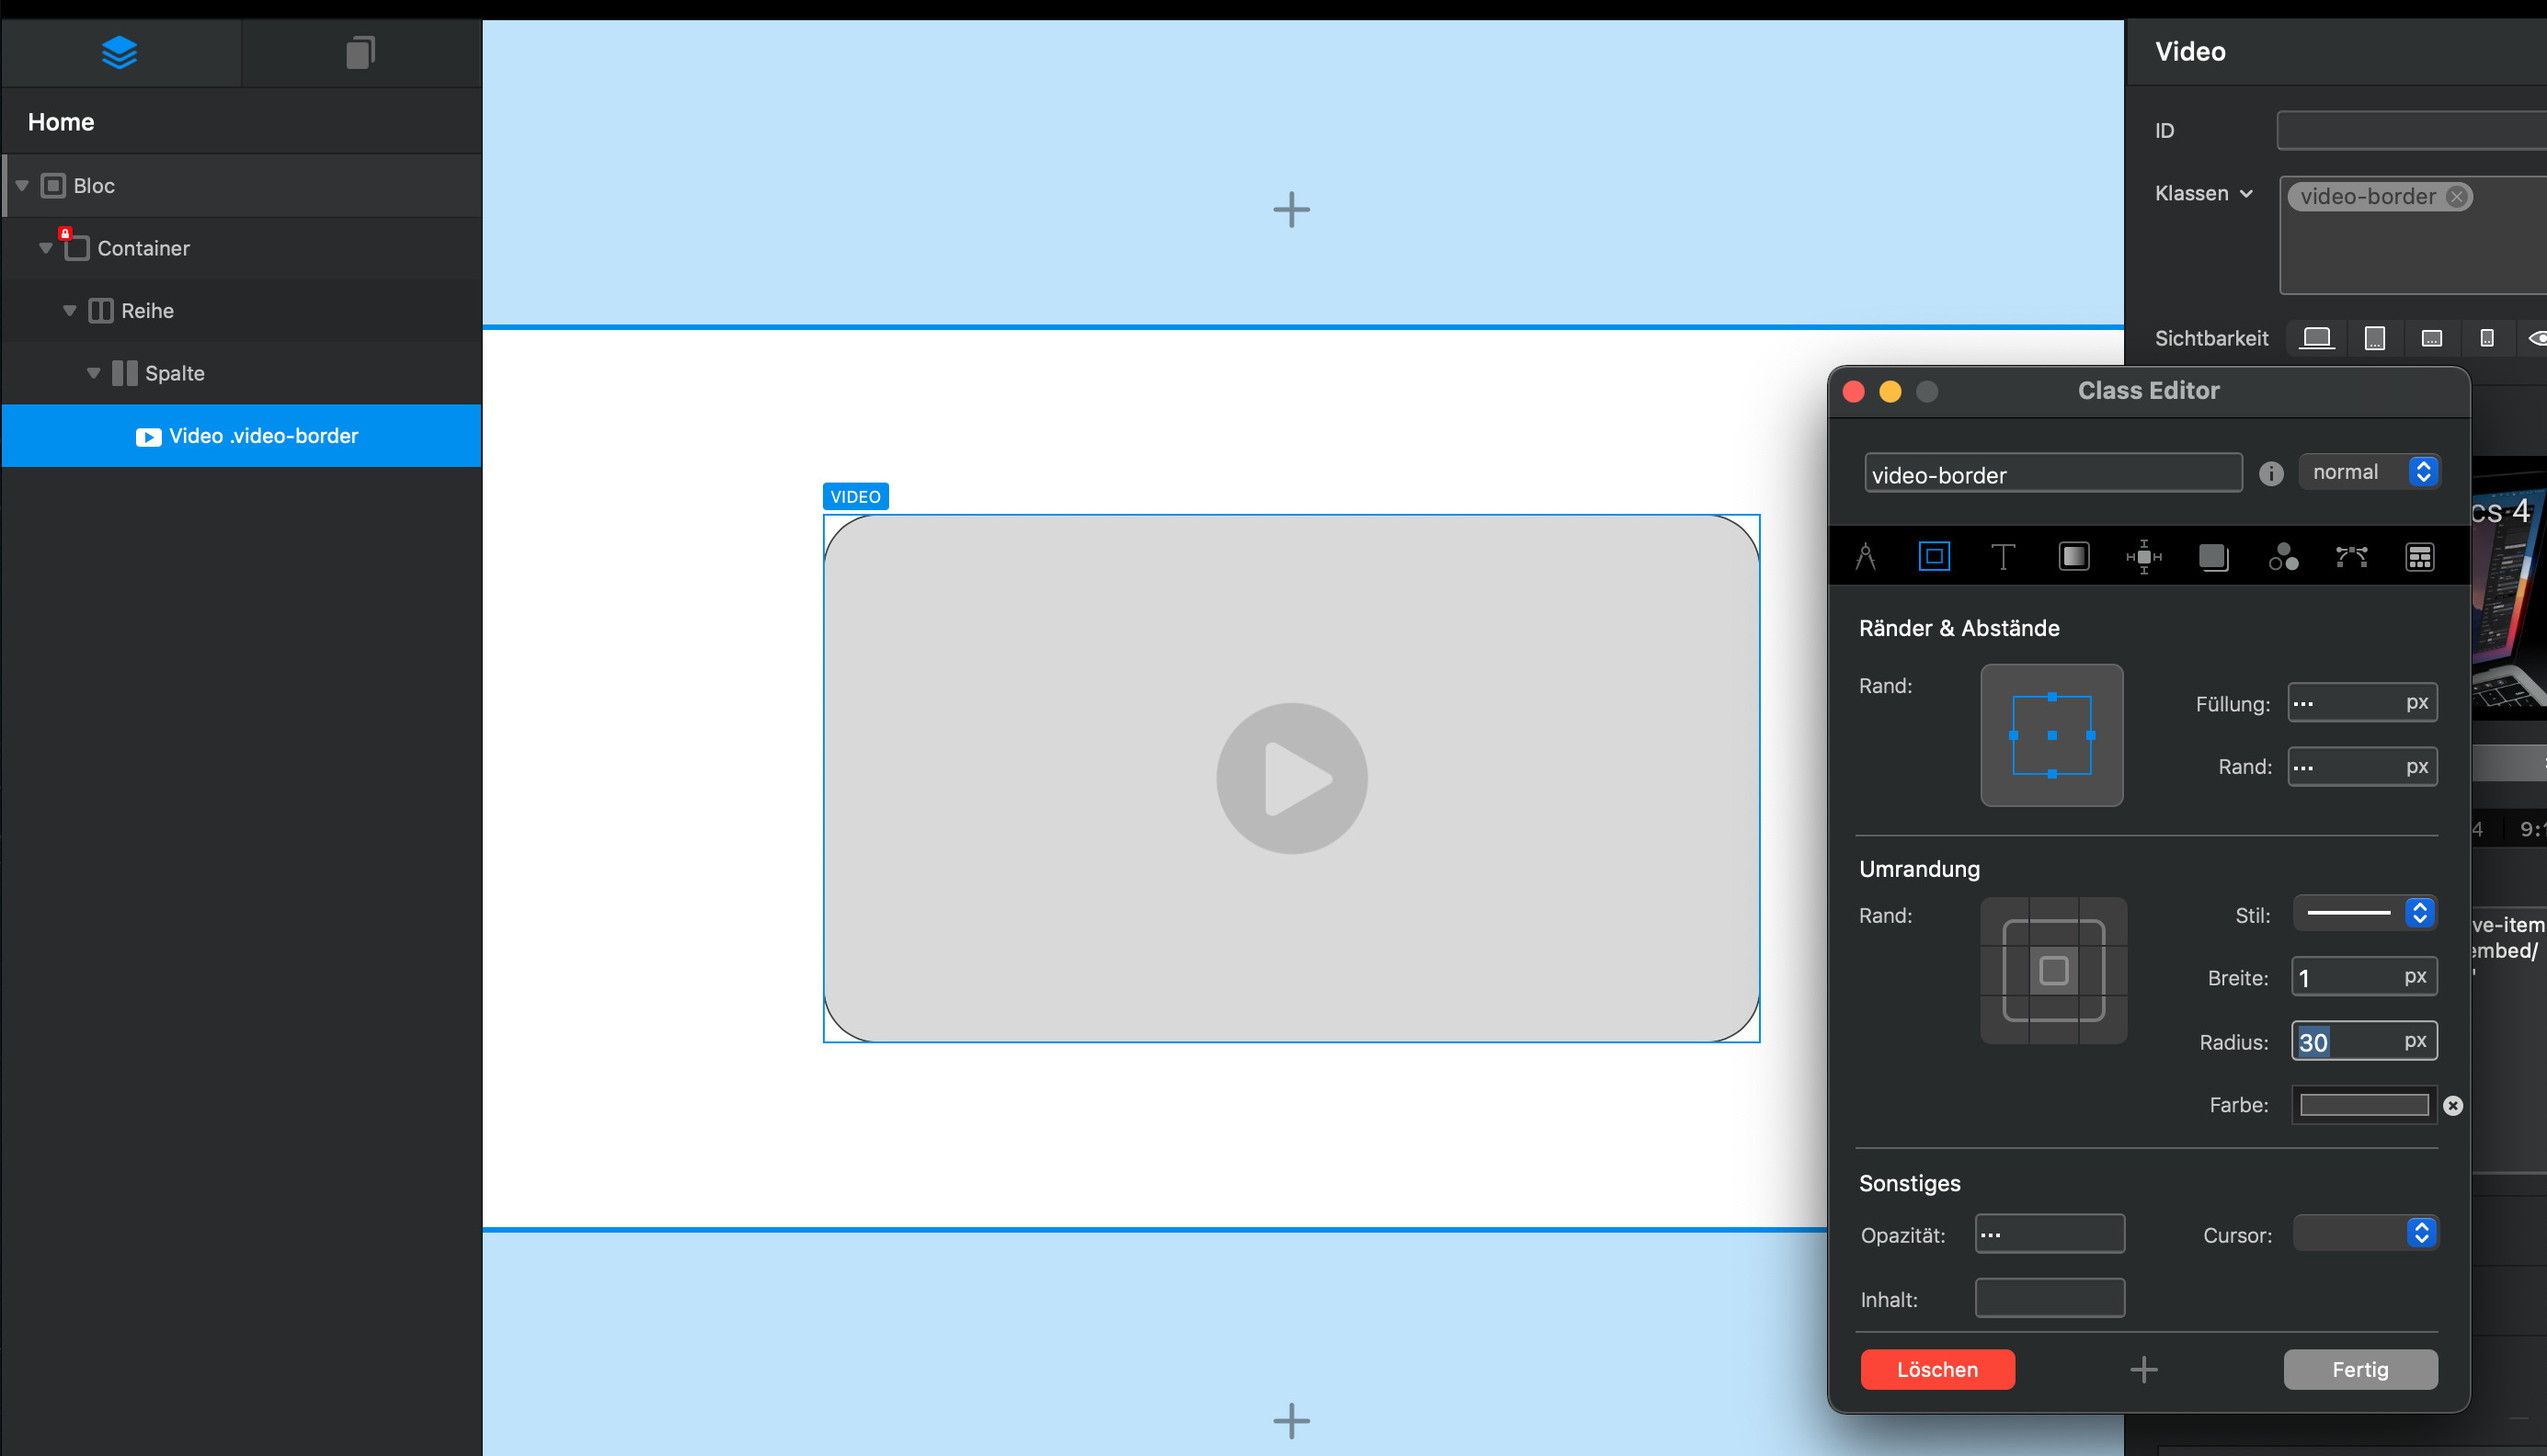Switch to the blue layer tree tab
Screen dimensions: 2547x1456
tap(119, 52)
